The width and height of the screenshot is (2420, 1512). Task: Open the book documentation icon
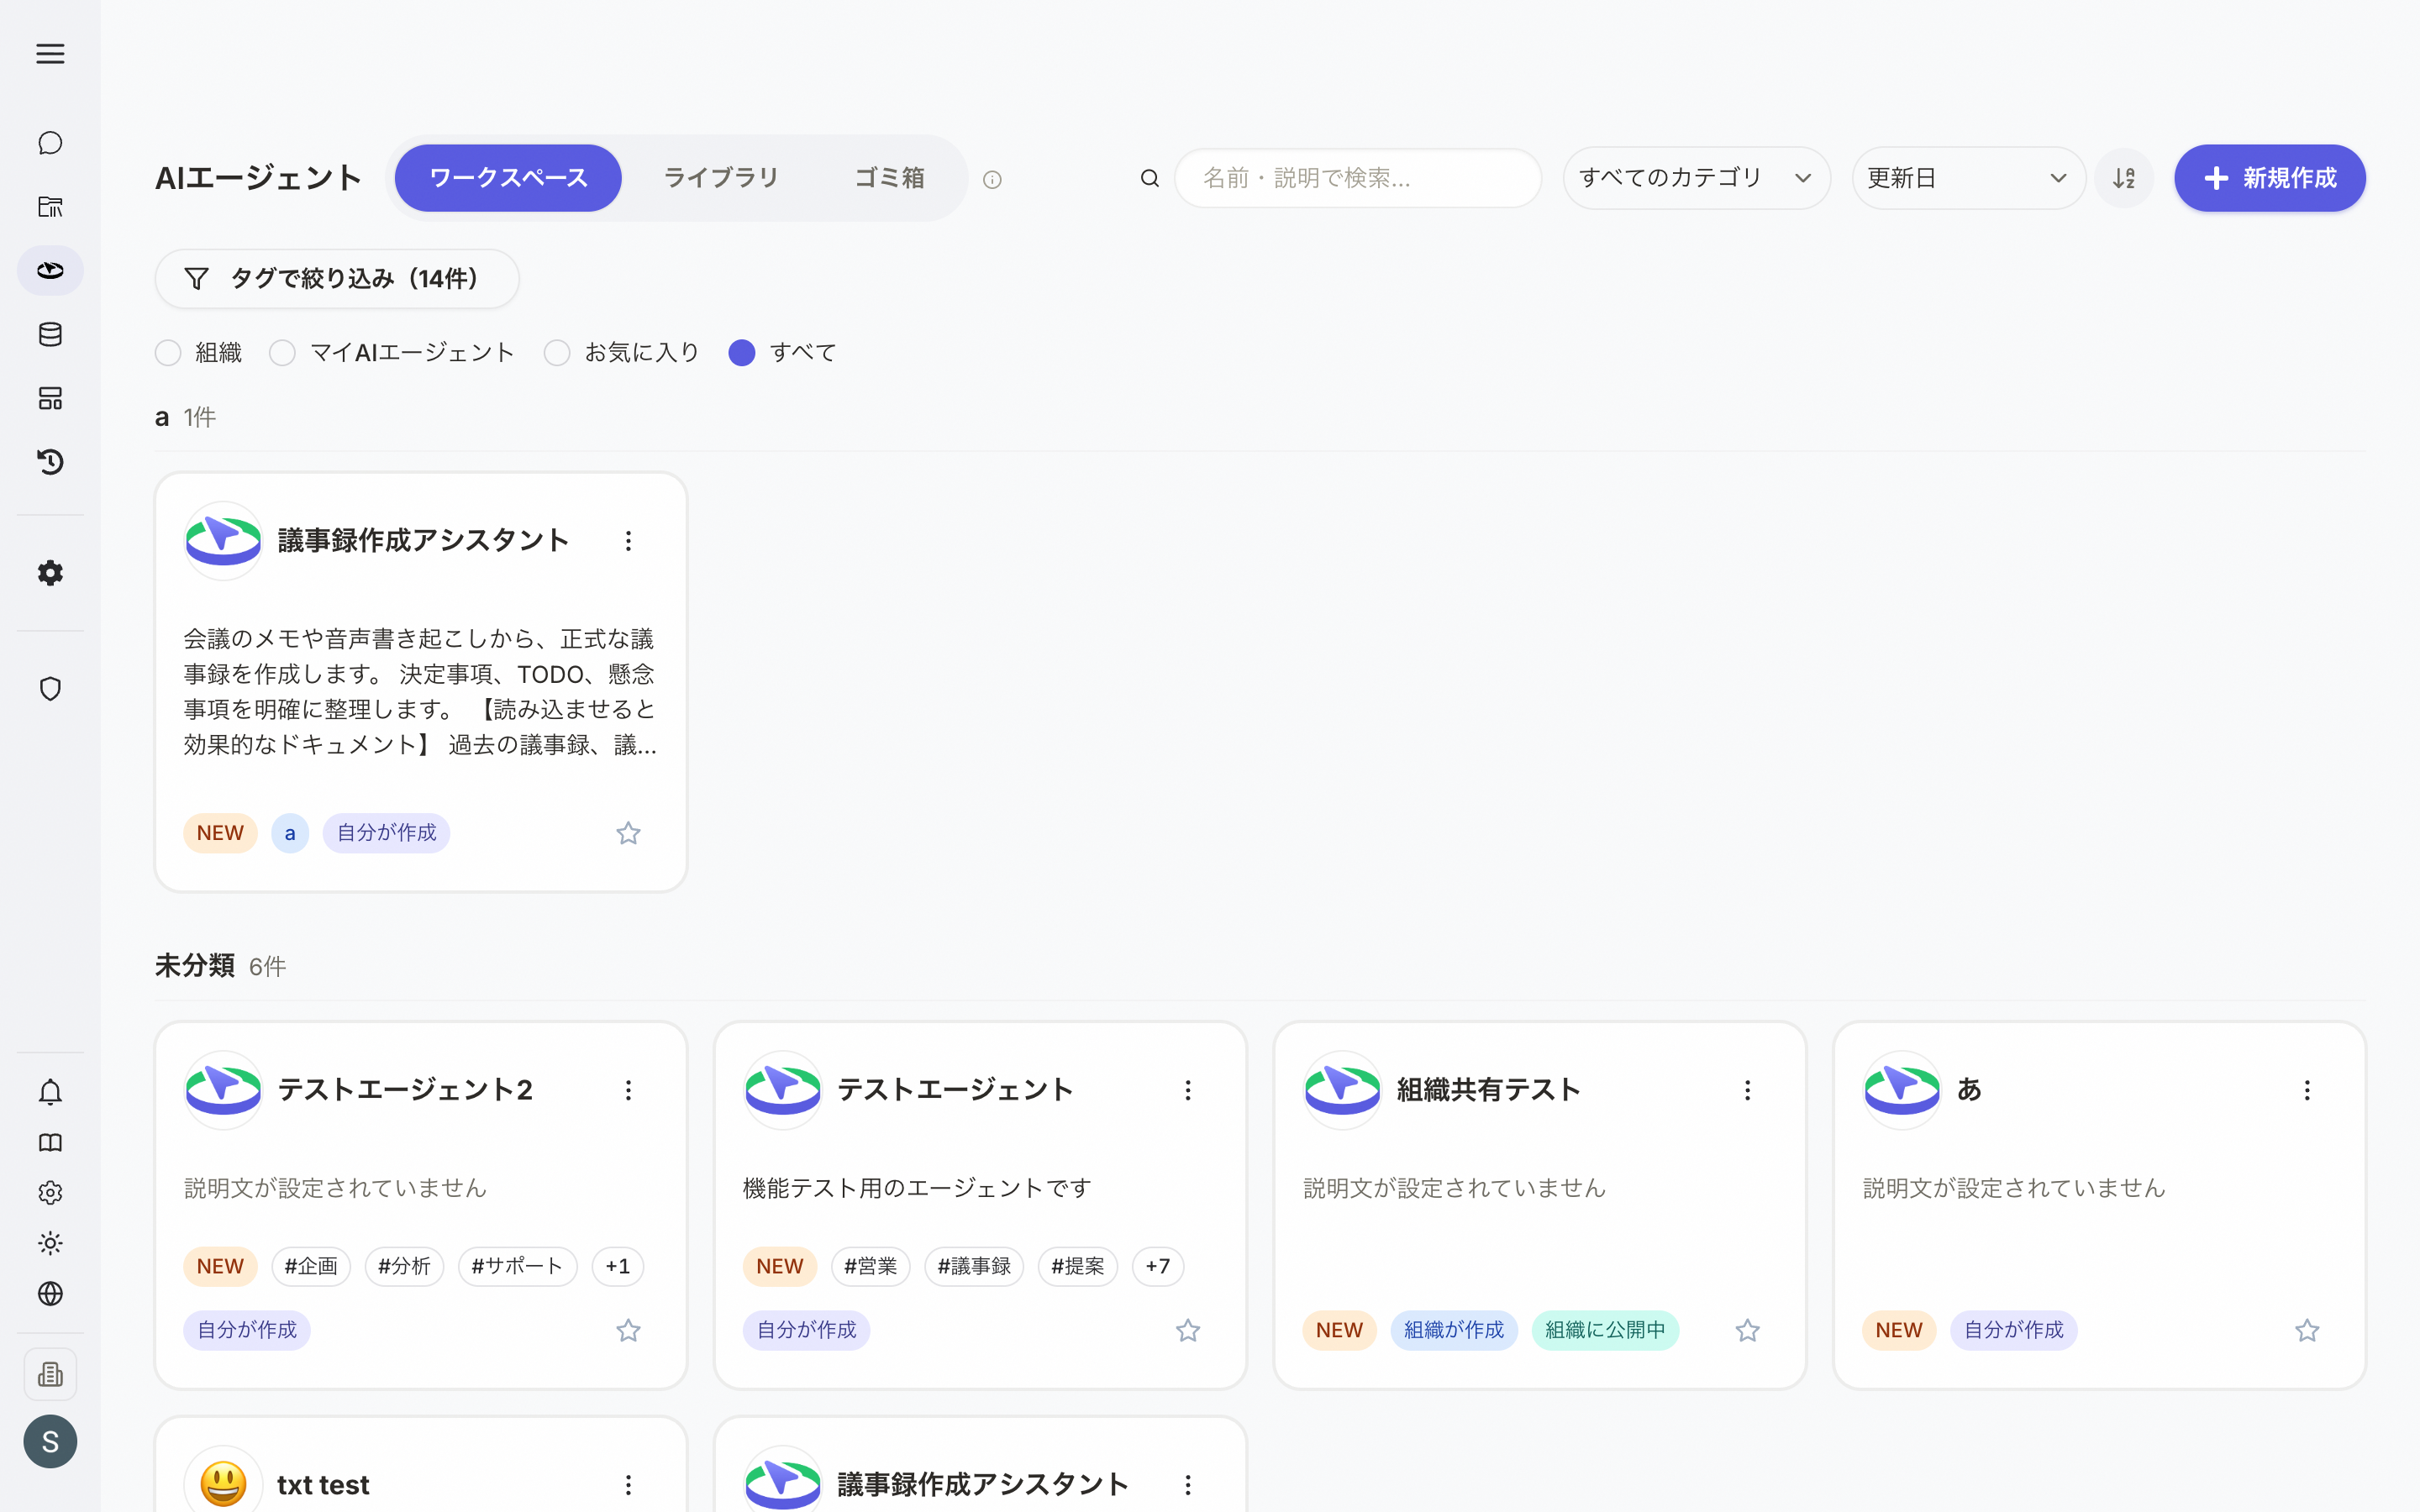coord(50,1142)
